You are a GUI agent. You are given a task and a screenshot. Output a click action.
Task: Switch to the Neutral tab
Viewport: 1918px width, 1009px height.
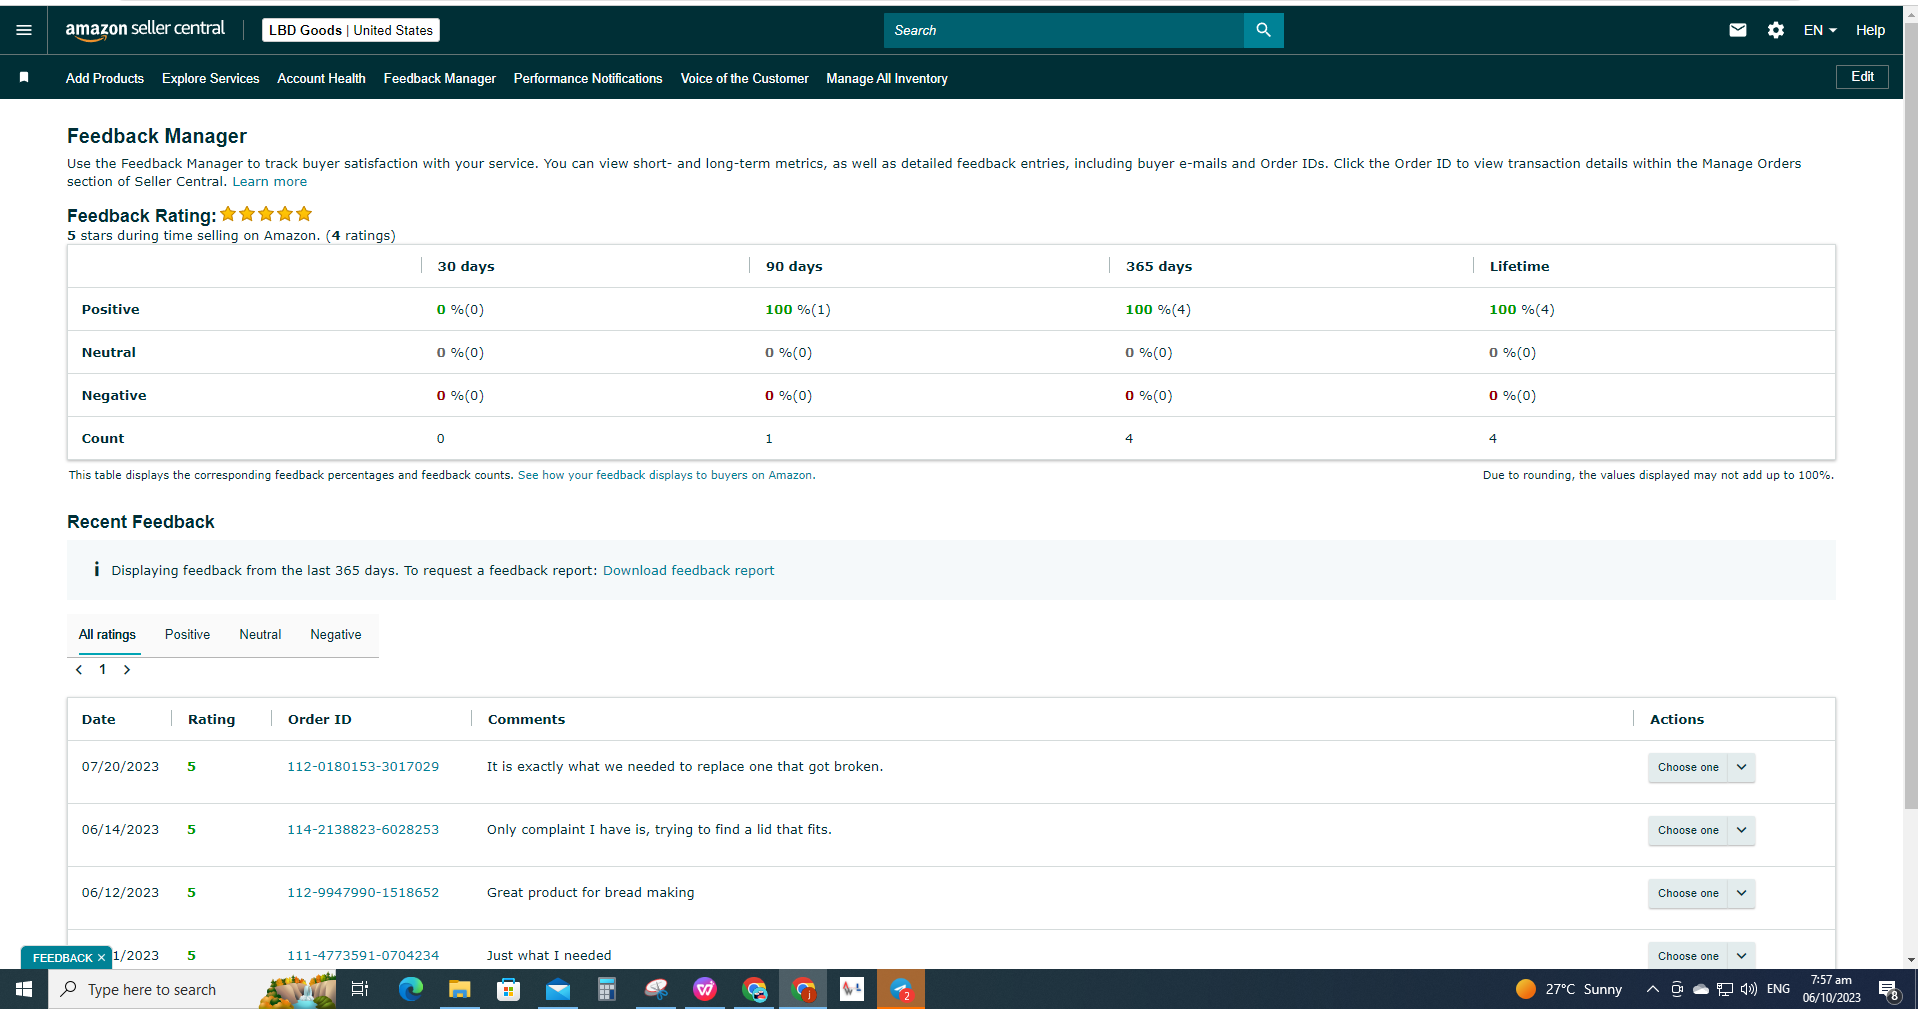click(260, 634)
